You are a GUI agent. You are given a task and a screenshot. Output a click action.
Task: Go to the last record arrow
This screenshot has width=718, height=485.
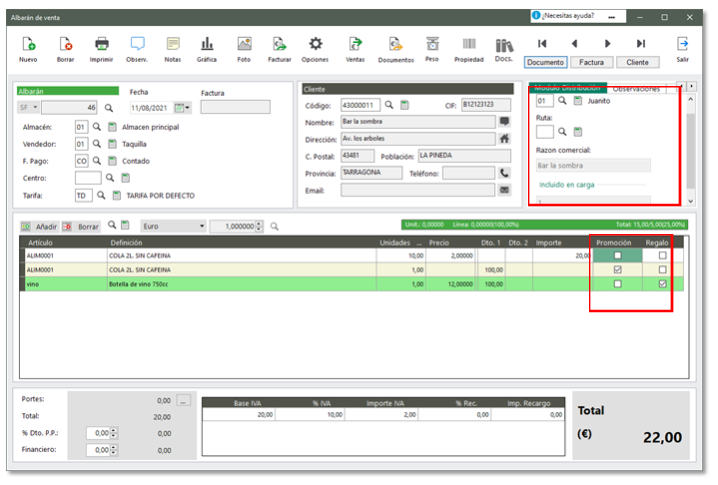[x=641, y=44]
